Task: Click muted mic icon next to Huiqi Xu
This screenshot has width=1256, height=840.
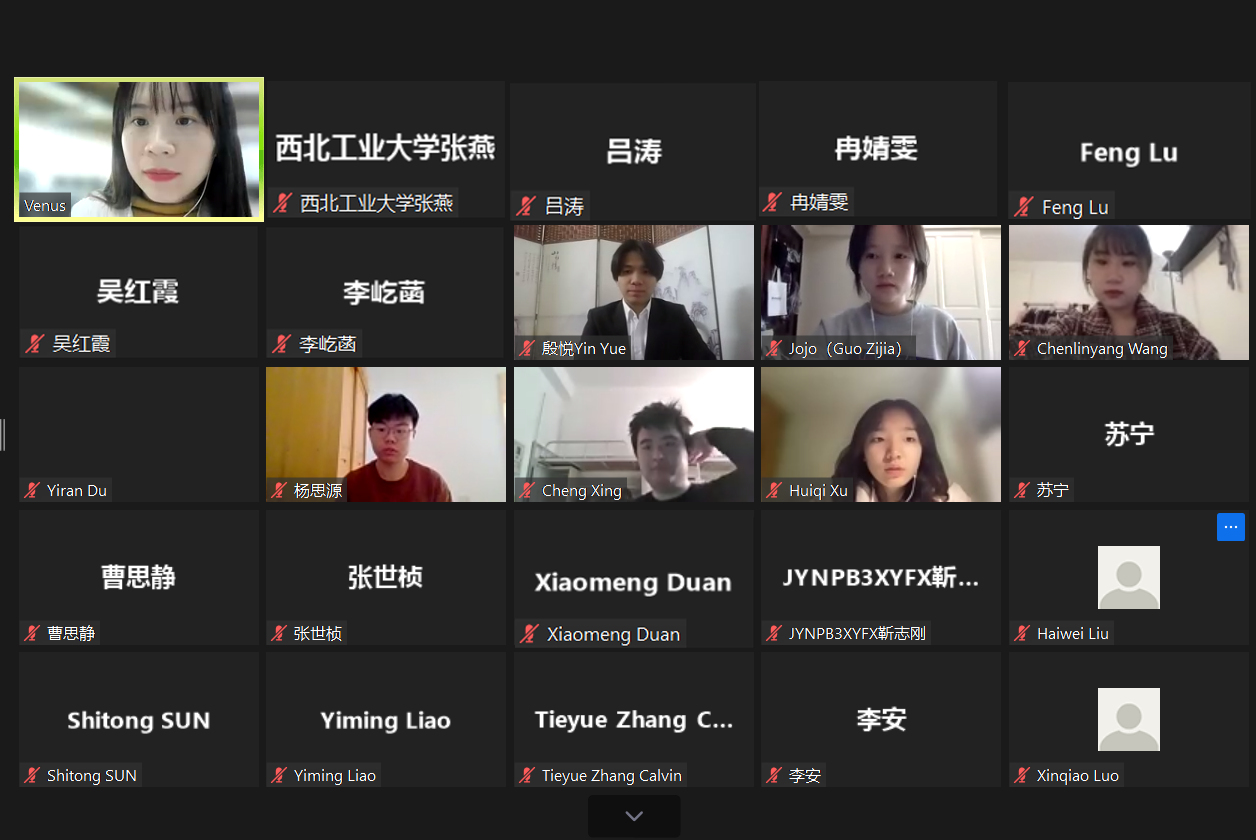Action: point(774,490)
